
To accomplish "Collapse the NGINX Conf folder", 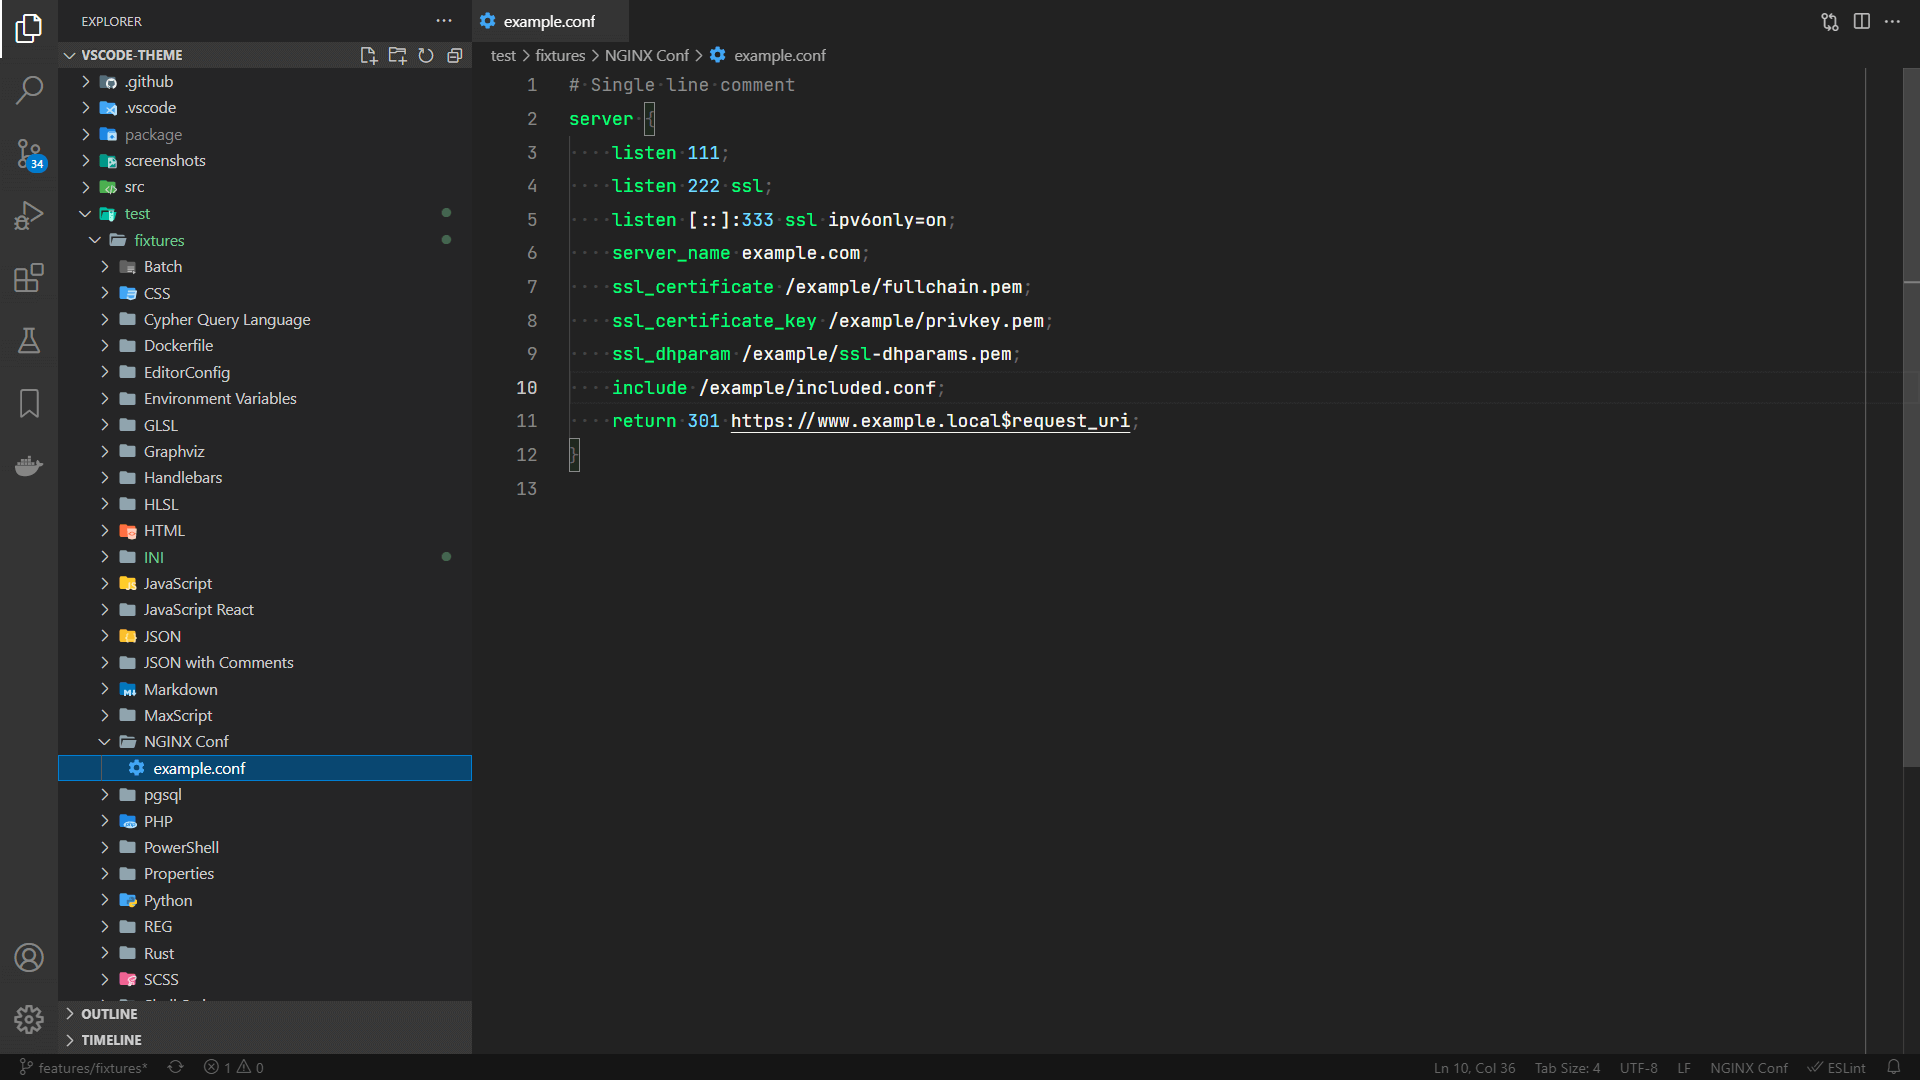I will [x=185, y=741].
